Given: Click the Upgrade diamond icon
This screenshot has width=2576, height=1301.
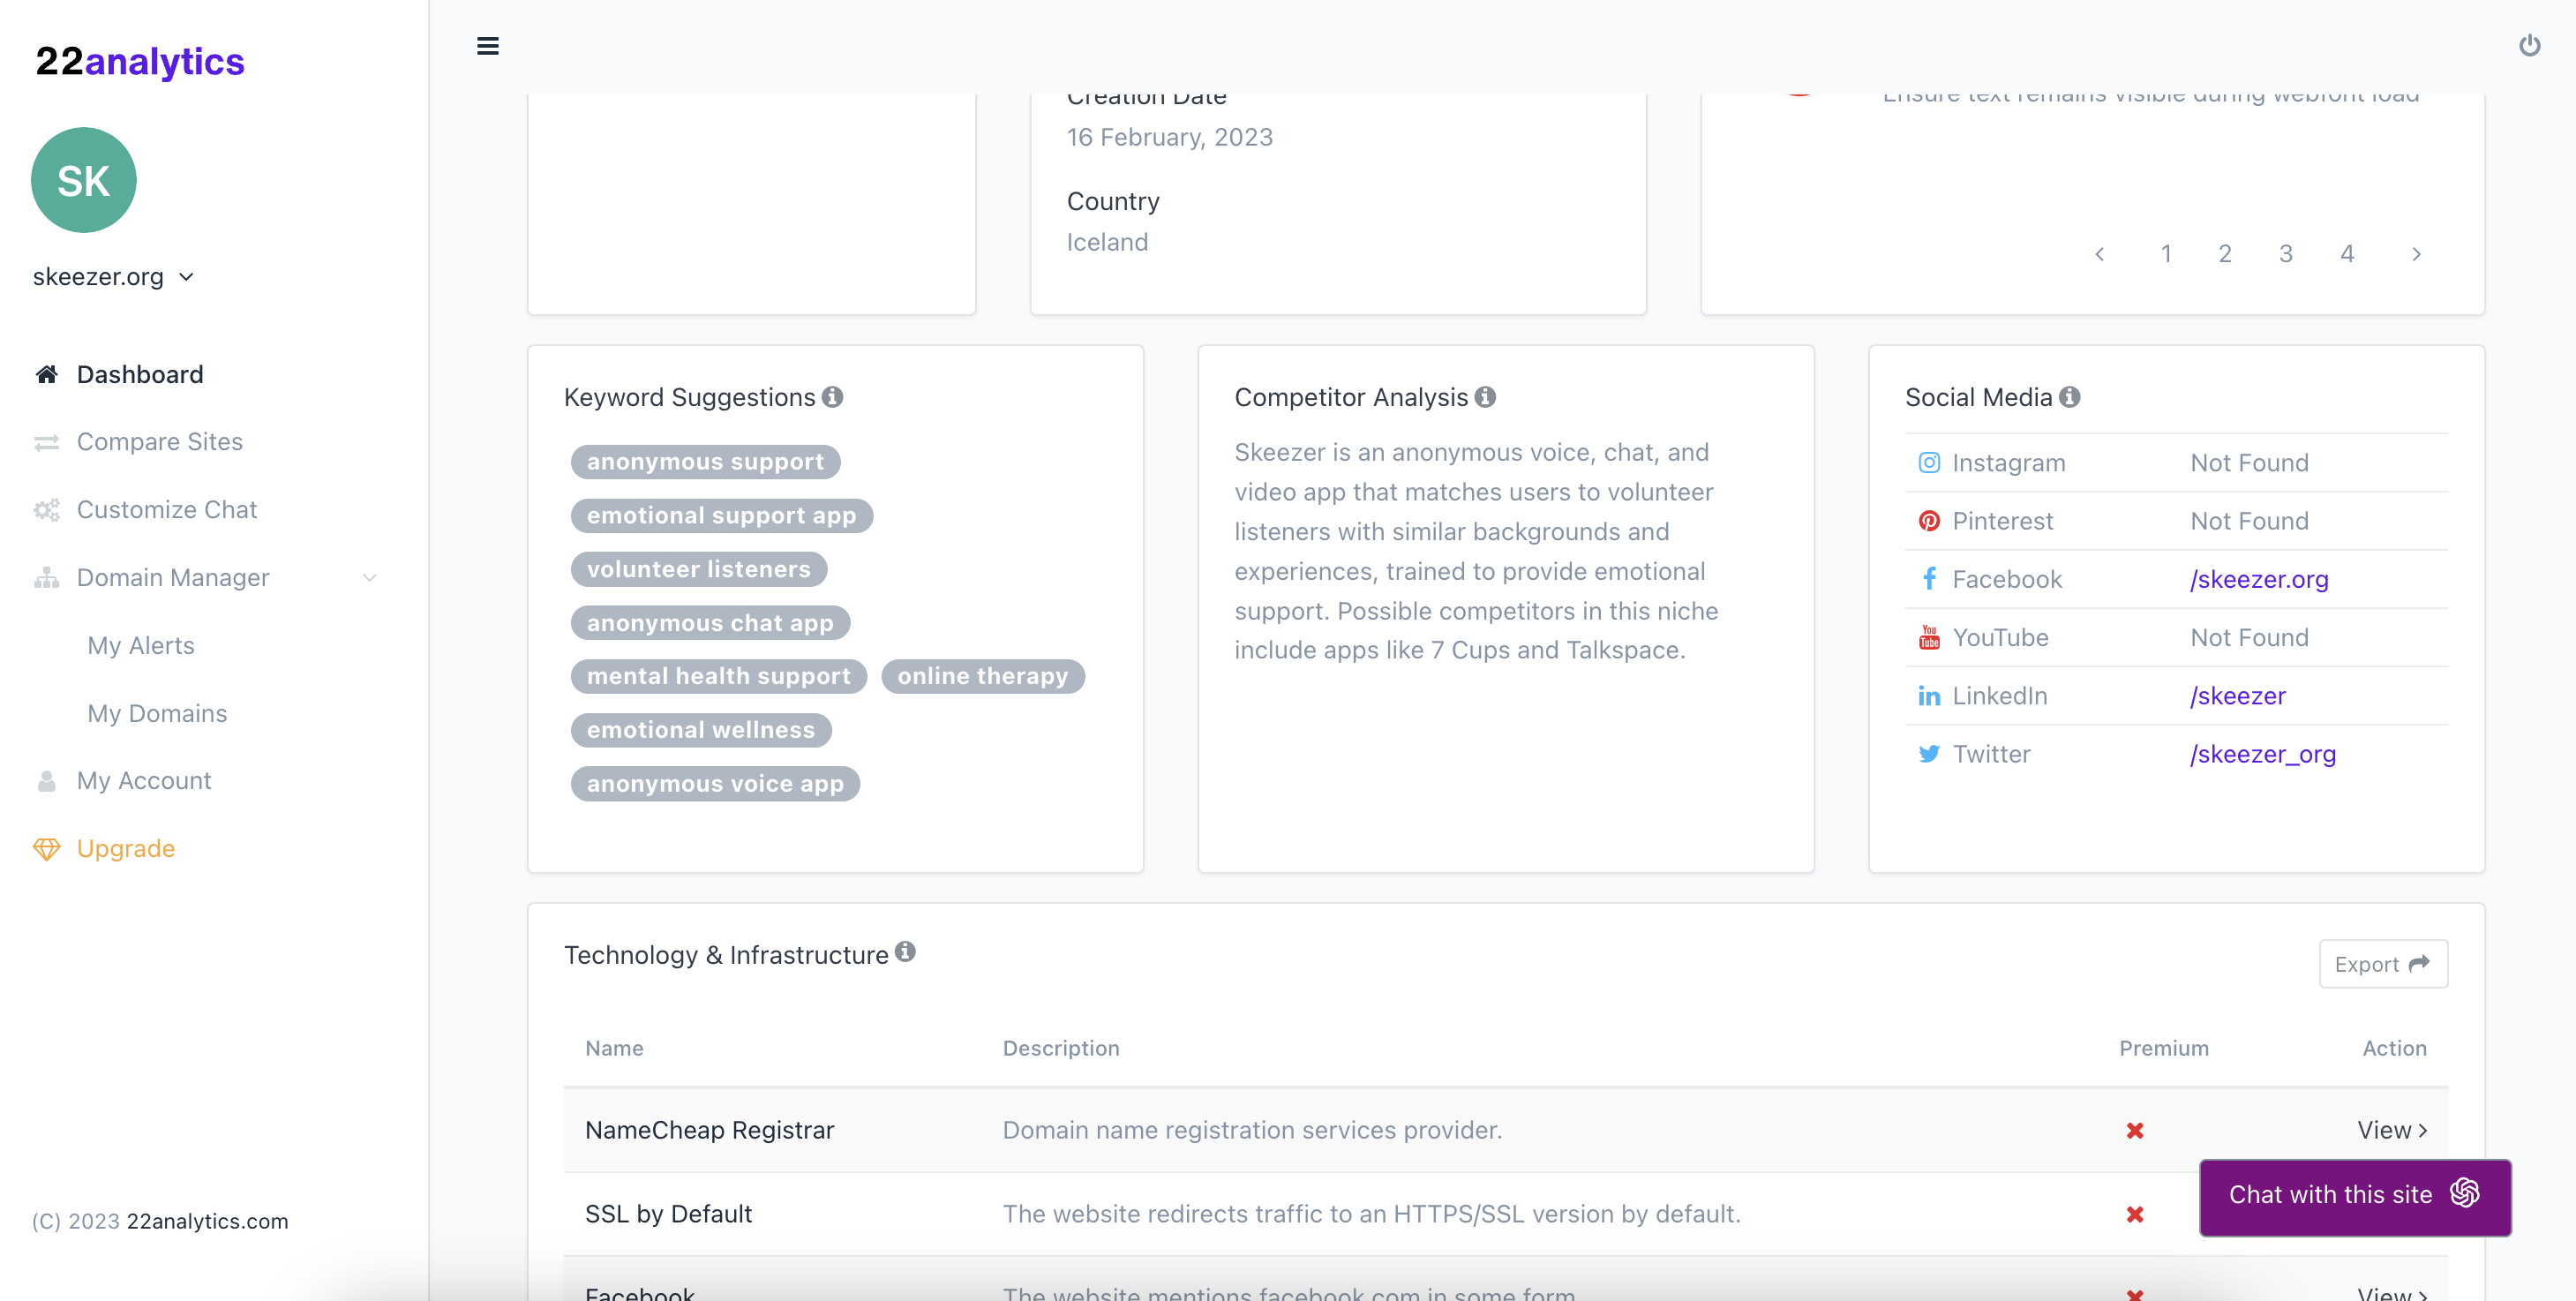Looking at the screenshot, I should tap(46, 848).
